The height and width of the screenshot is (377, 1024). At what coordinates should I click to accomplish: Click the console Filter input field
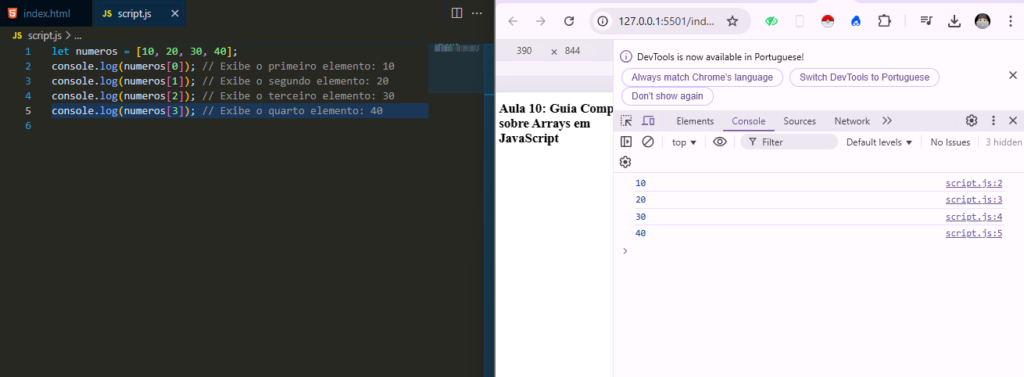[789, 142]
